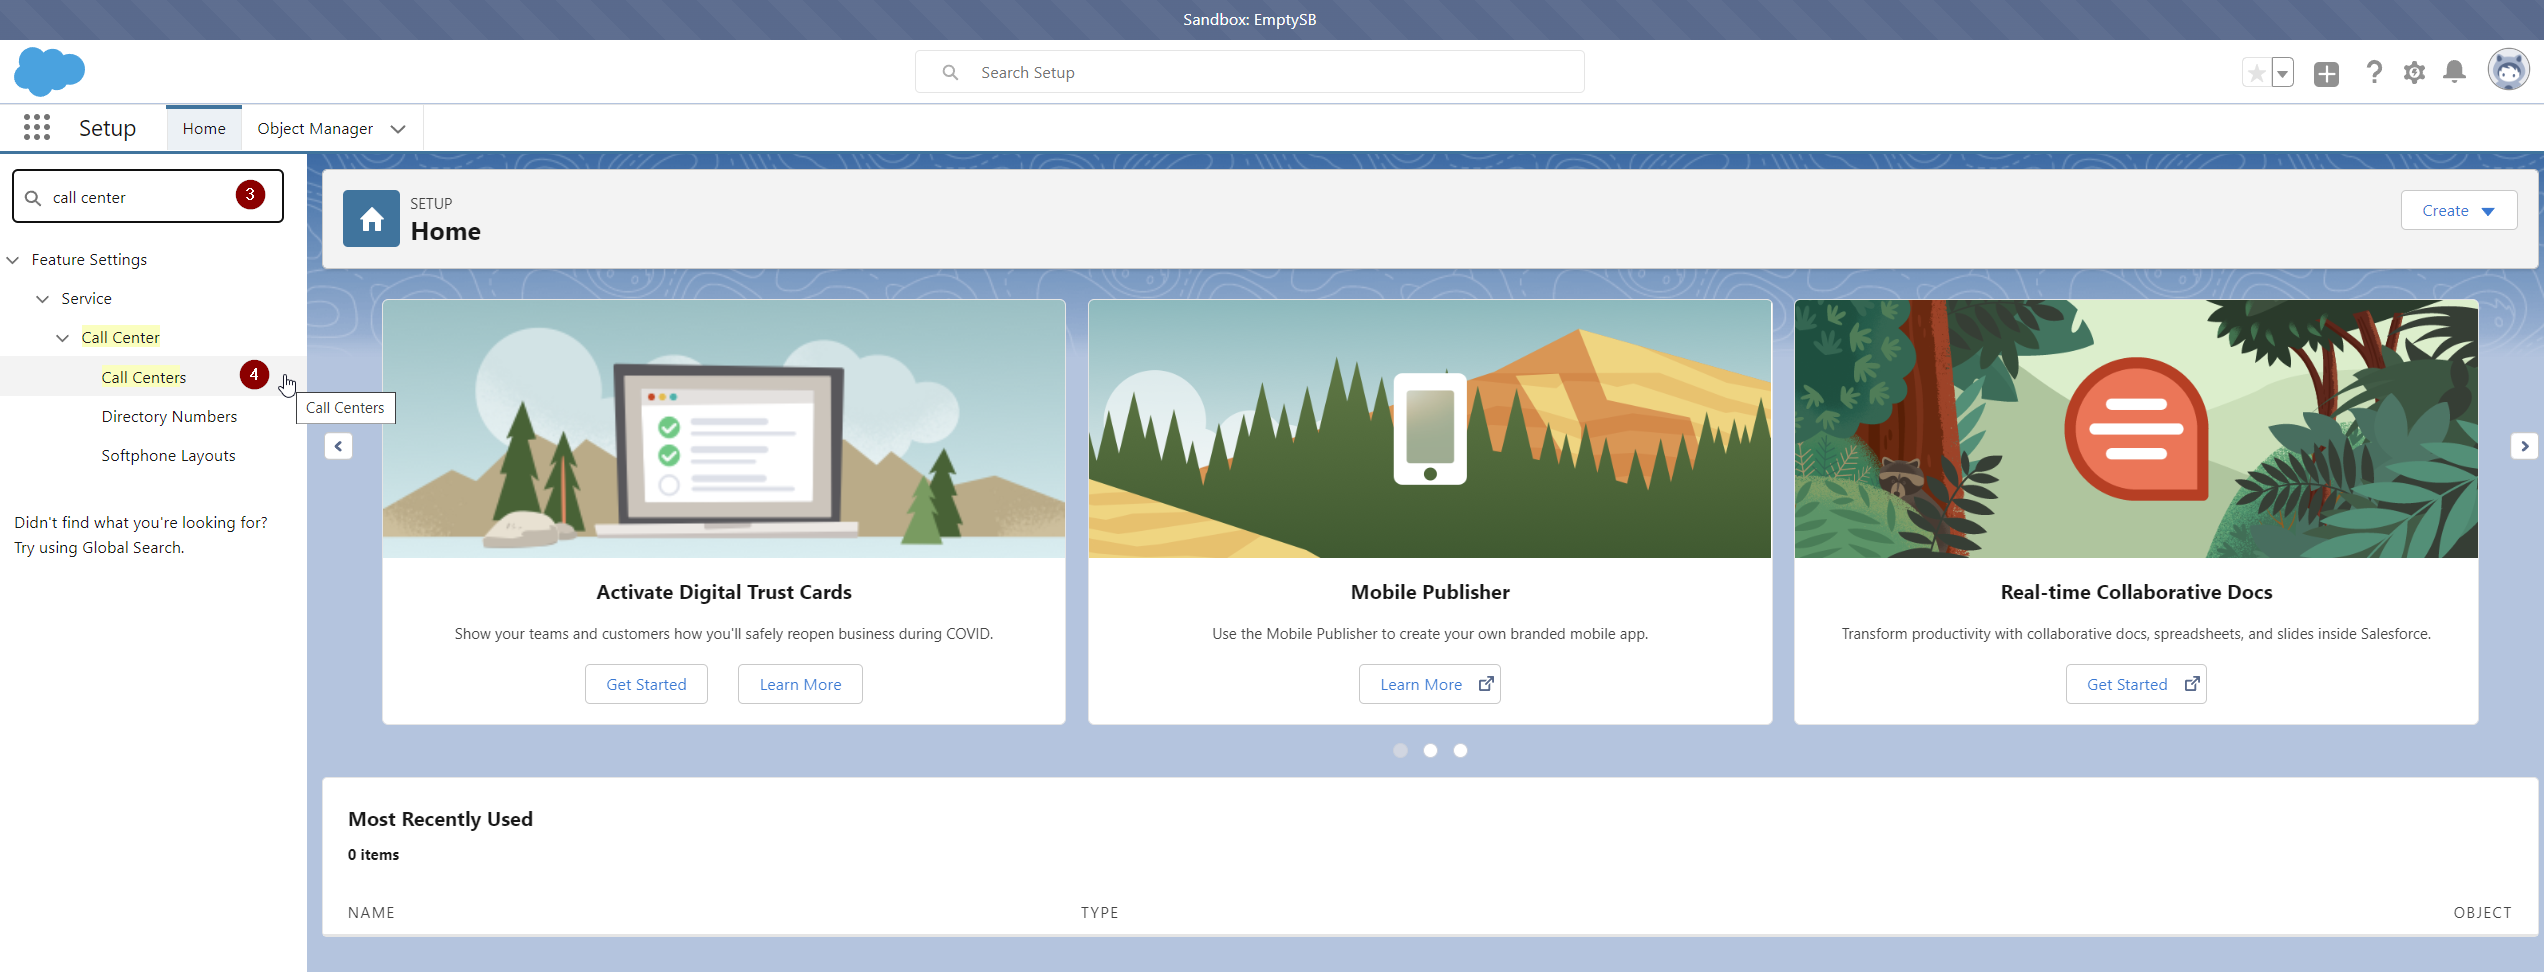The height and width of the screenshot is (972, 2544).
Task: Show the next carousel card
Action: (2524, 446)
